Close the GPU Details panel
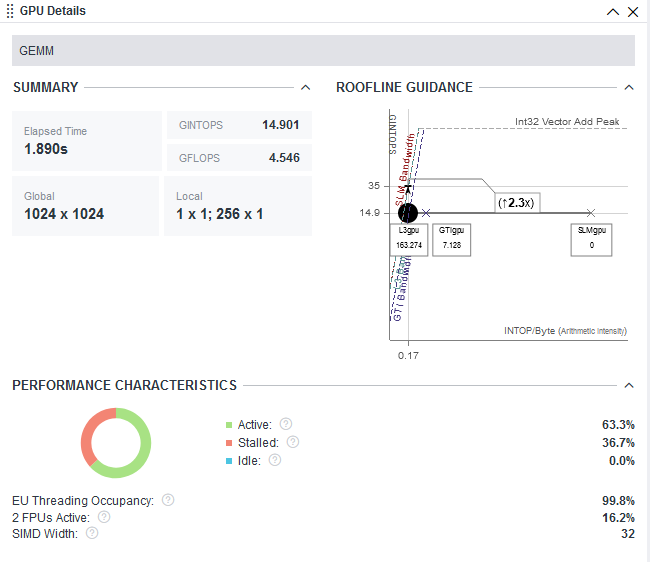This screenshot has height=562, width=650. click(x=633, y=12)
